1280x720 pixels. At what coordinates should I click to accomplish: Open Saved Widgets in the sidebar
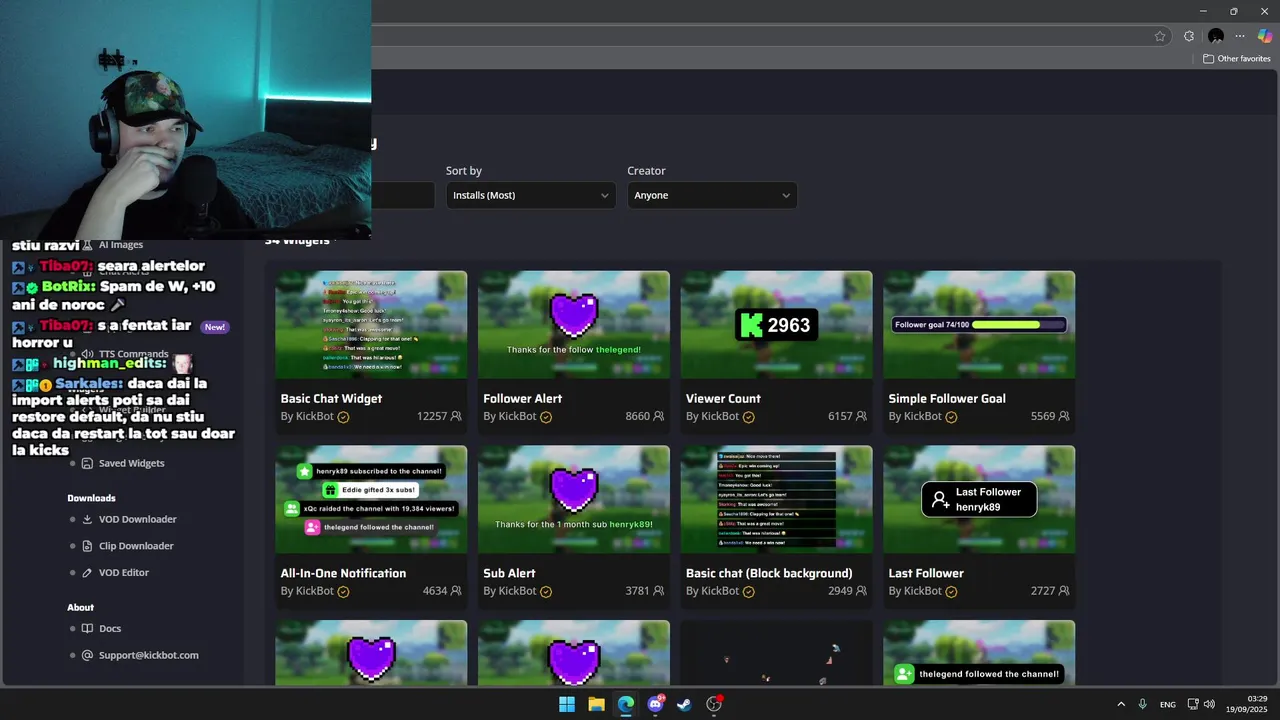point(131,463)
